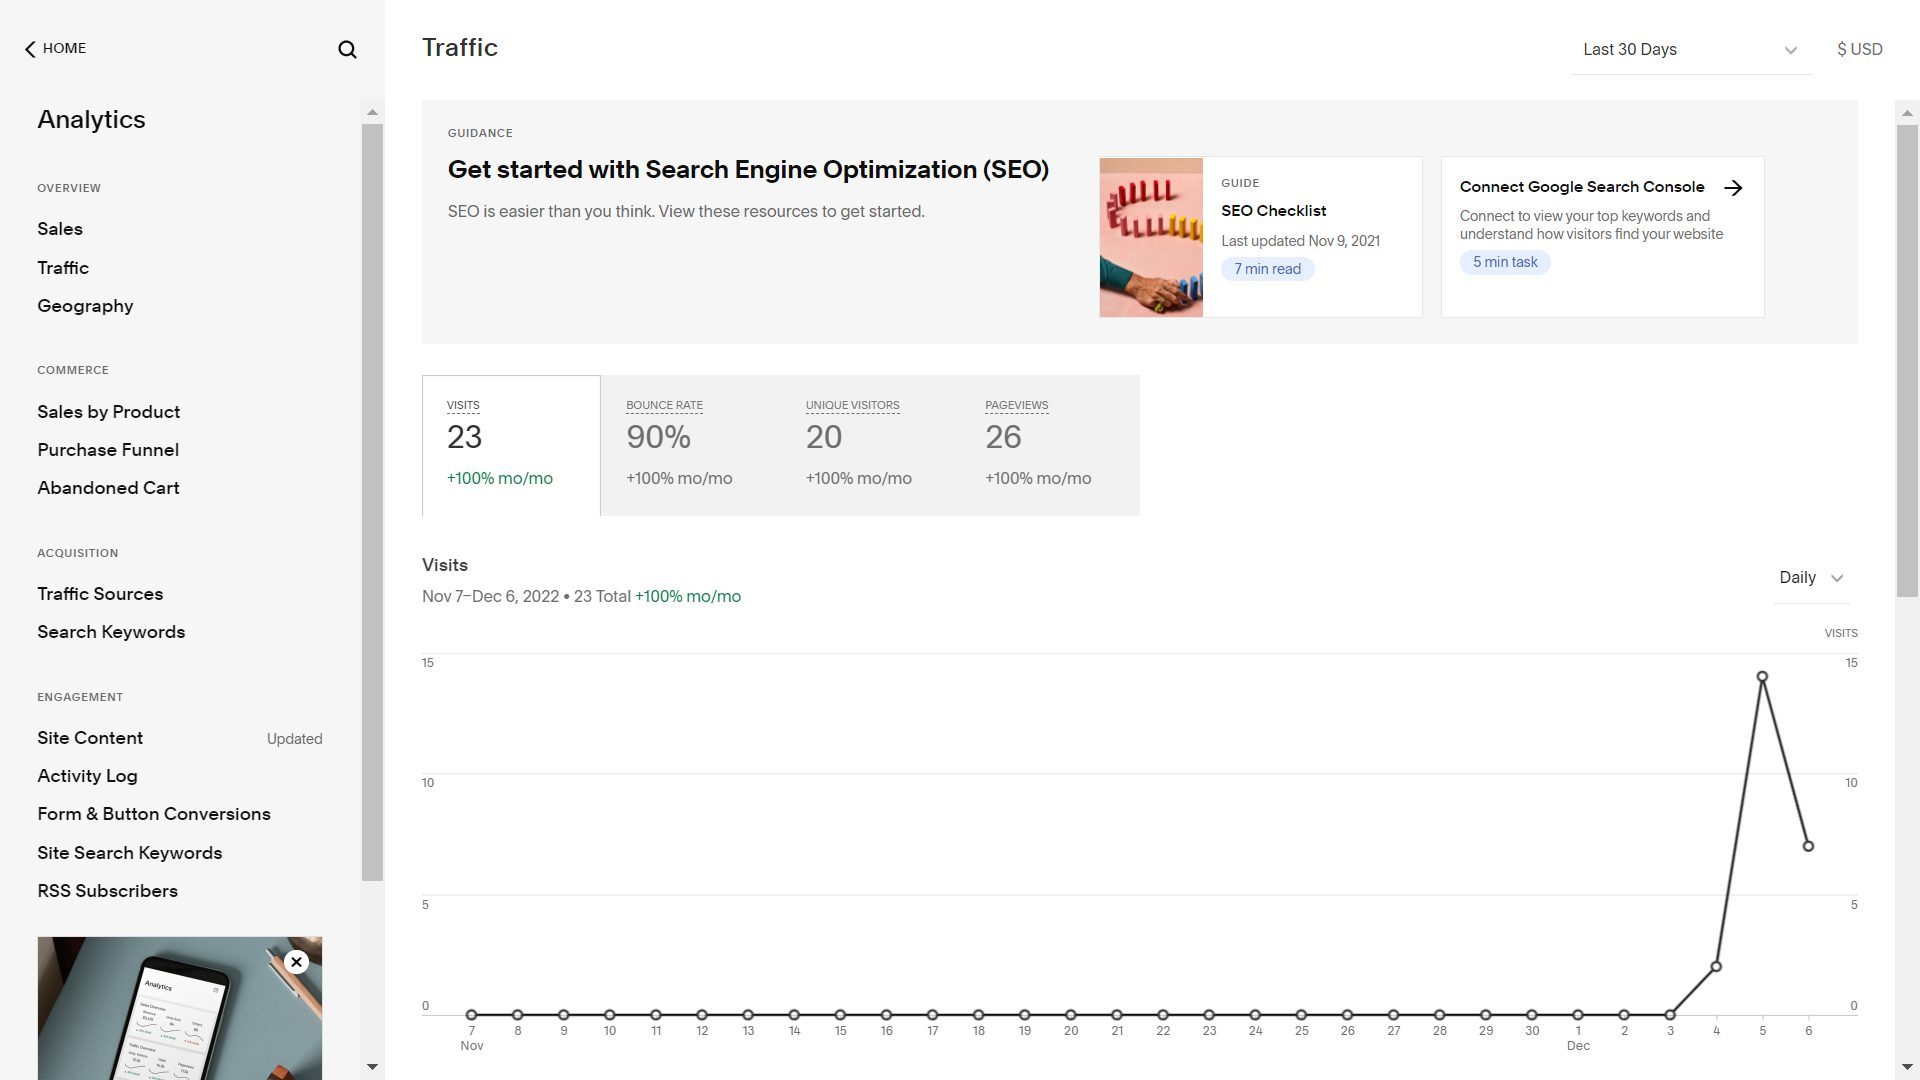Screen dimensions: 1920x1080
Task: Click the Nov 7 timeline marker on chart
Action: pyautogui.click(x=472, y=1015)
